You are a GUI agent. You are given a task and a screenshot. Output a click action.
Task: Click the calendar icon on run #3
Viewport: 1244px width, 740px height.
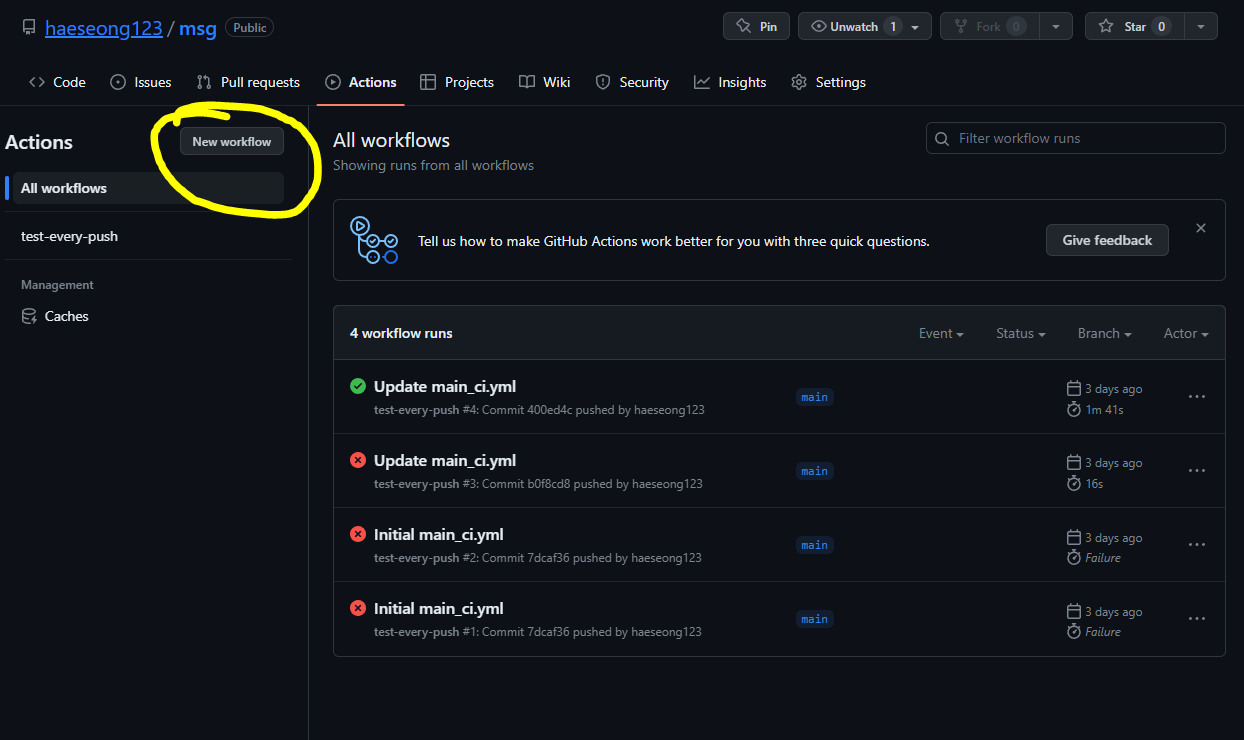click(1074, 462)
